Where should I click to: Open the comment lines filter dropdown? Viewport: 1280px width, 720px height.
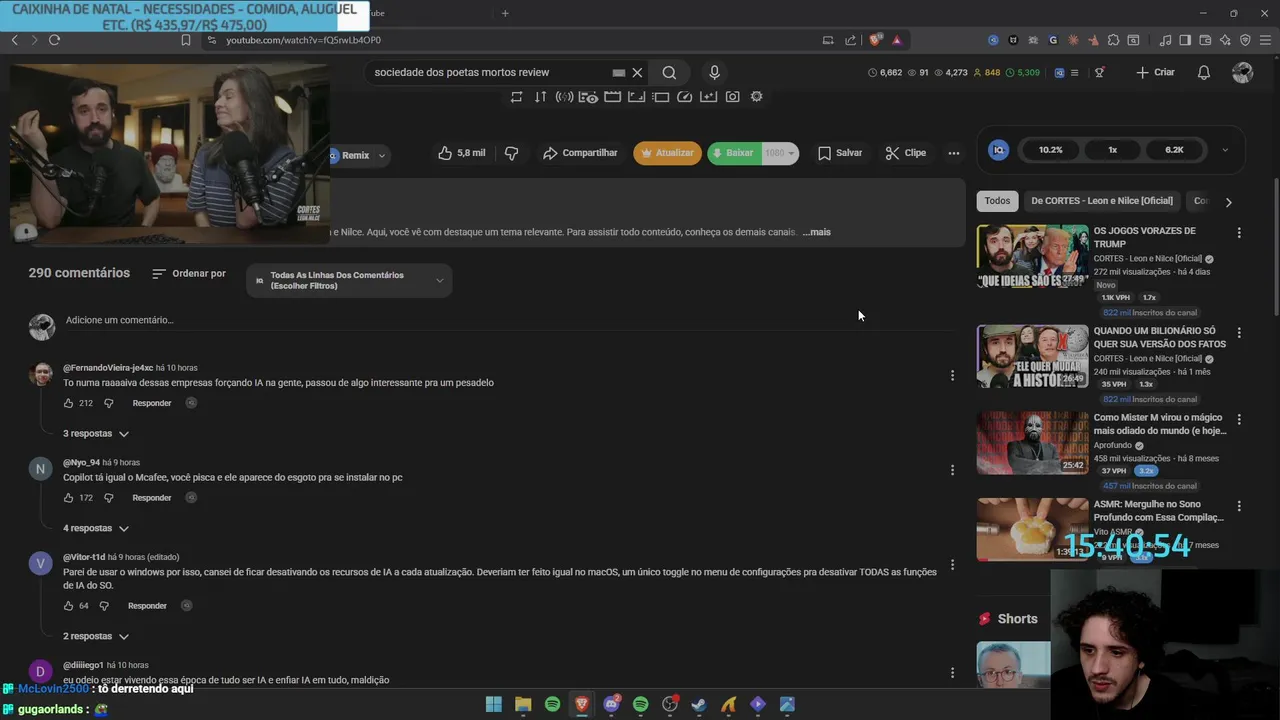[349, 280]
